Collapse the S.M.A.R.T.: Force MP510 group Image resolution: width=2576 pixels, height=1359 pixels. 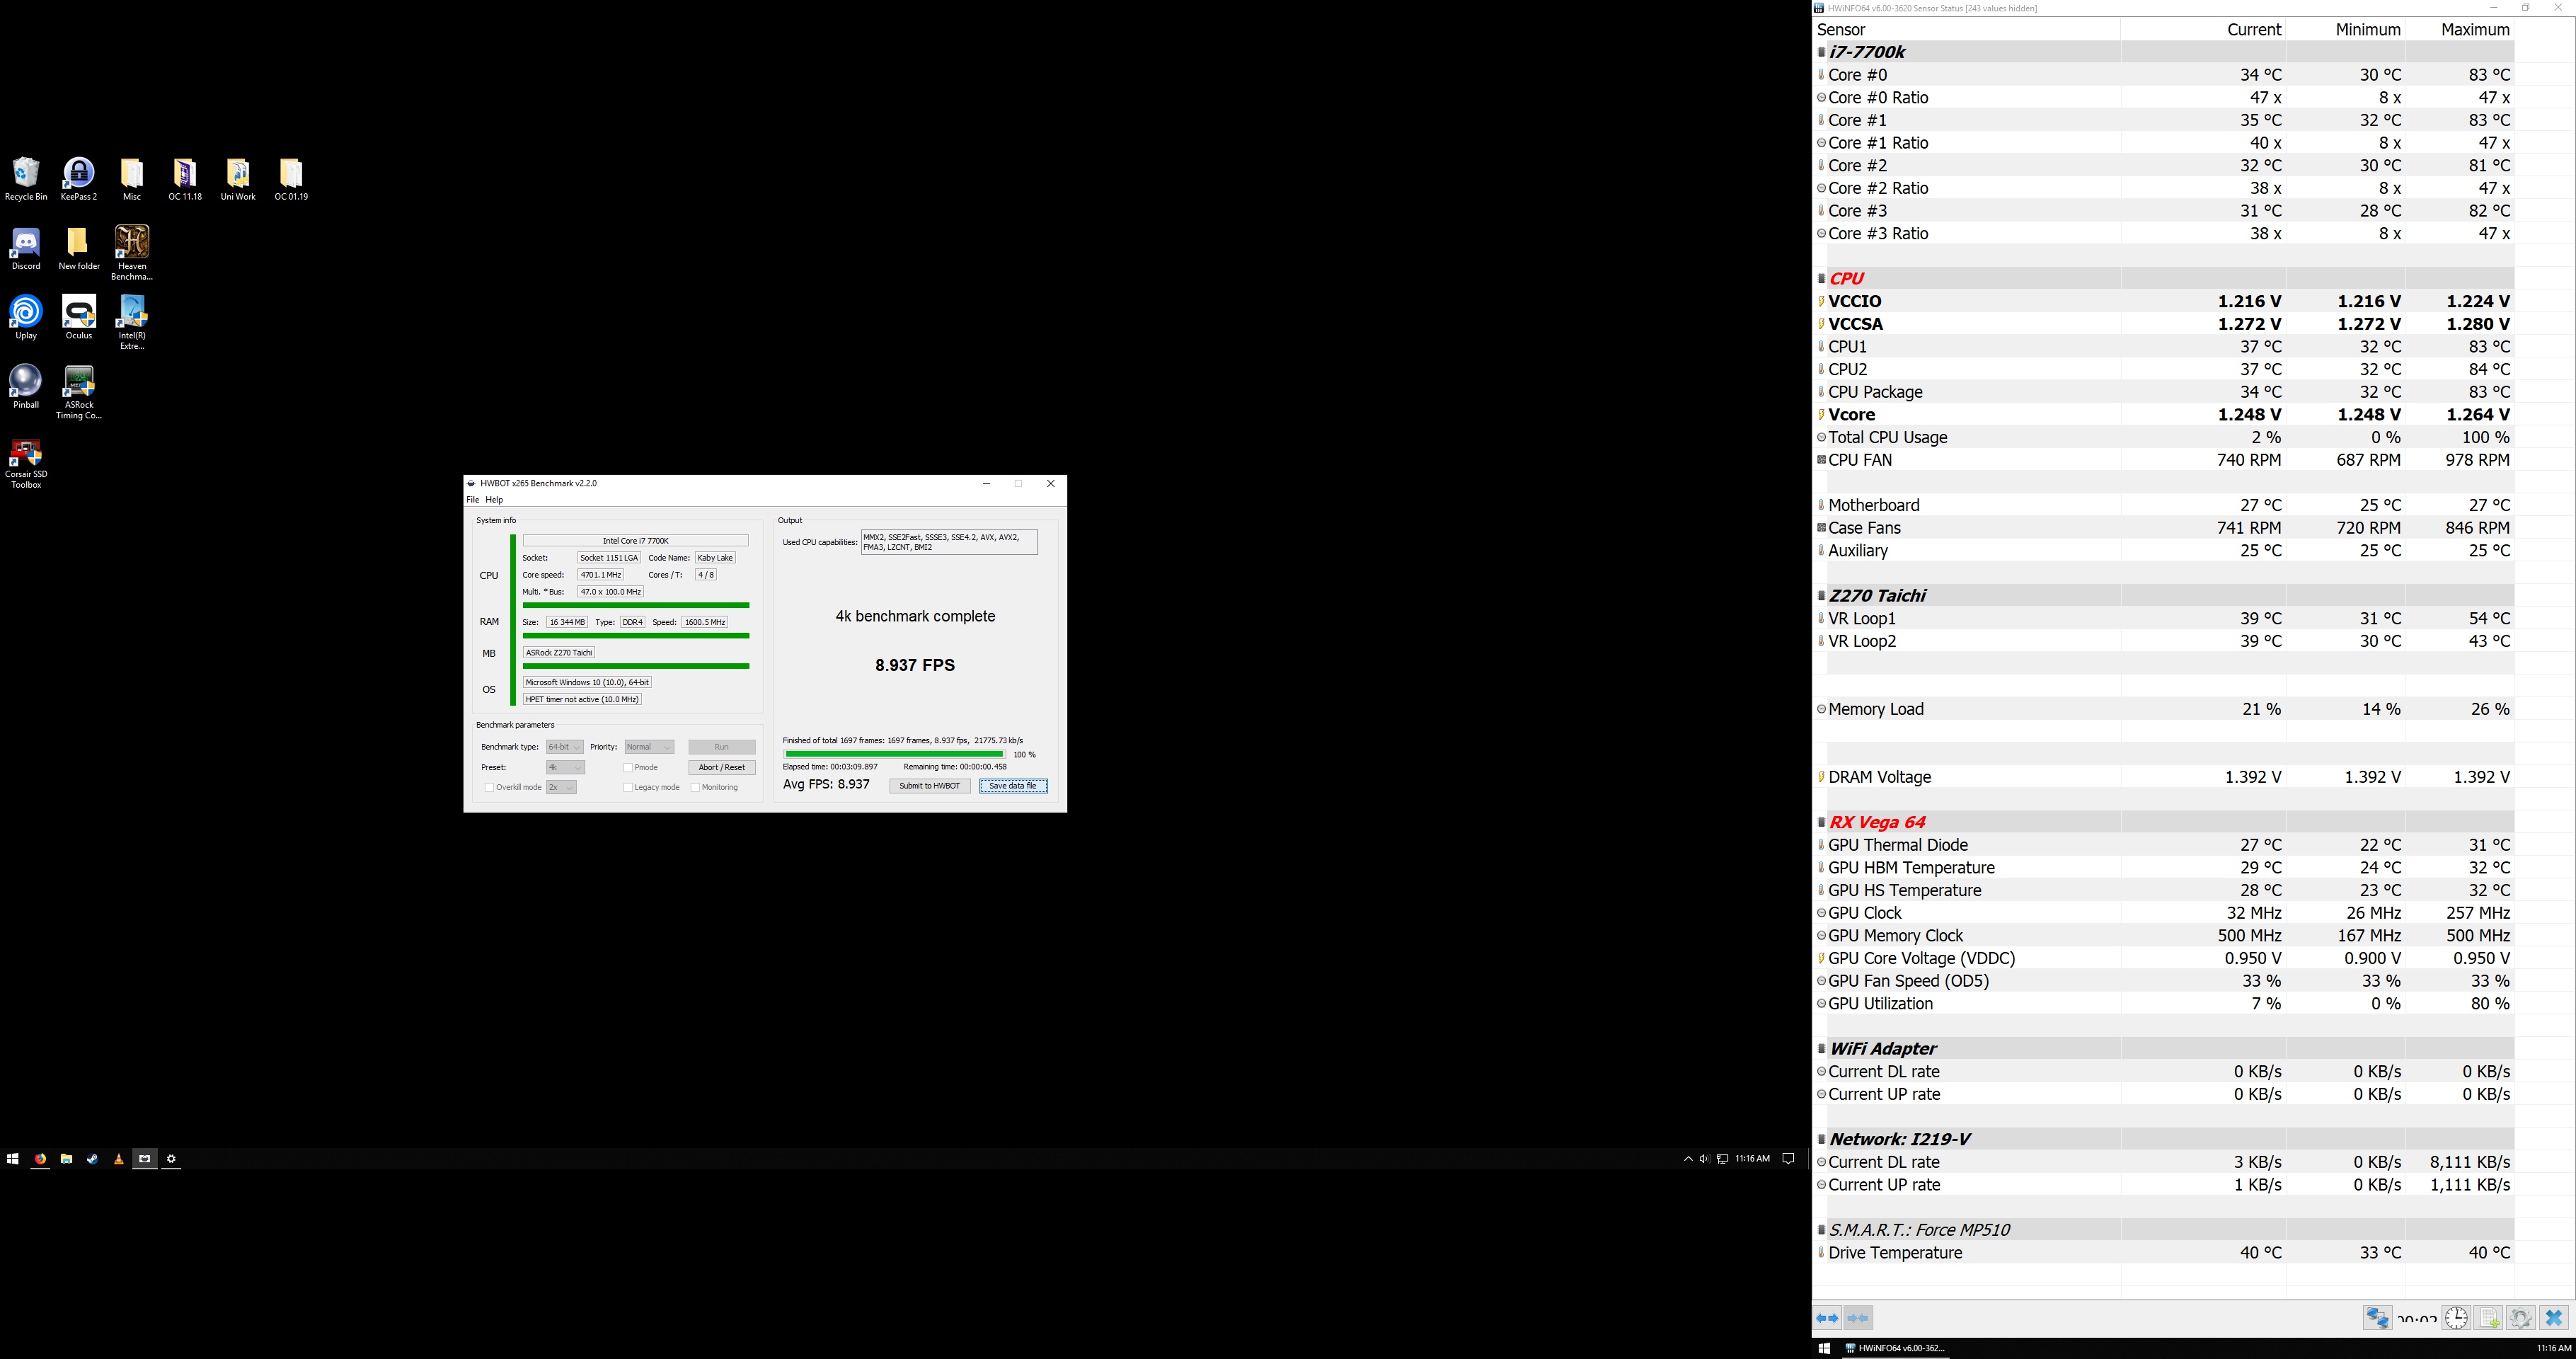pos(1821,1230)
